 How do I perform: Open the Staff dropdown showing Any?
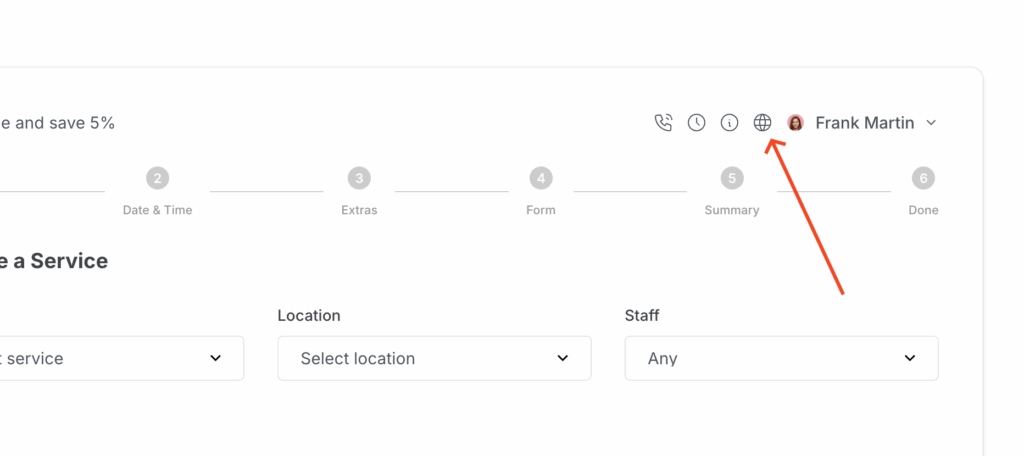pos(782,358)
